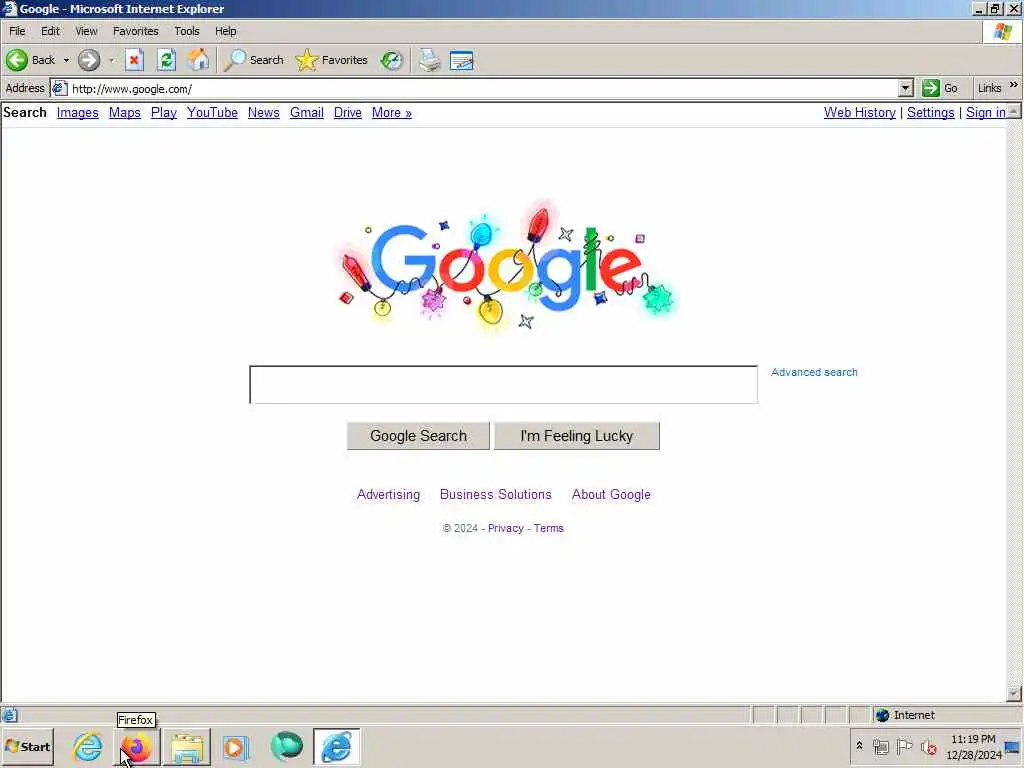1024x768 pixels.
Task: Open the Start menu
Action: pyautogui.click(x=27, y=746)
